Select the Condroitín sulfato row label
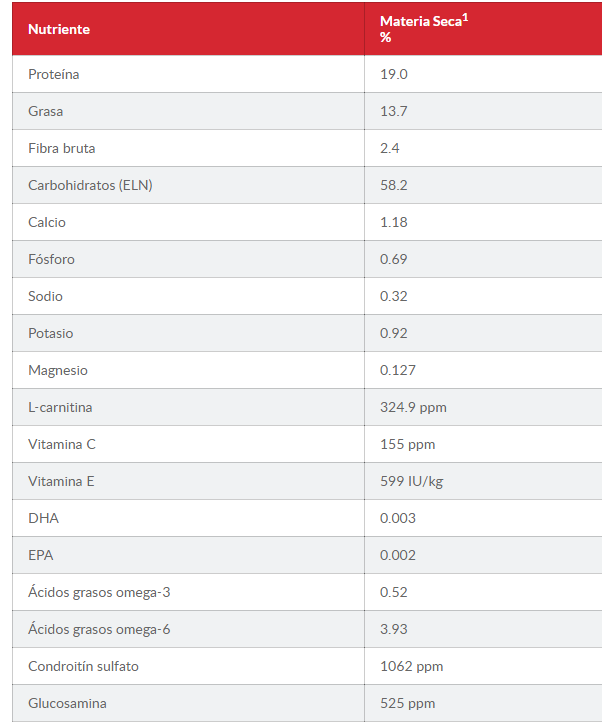 click(x=84, y=666)
